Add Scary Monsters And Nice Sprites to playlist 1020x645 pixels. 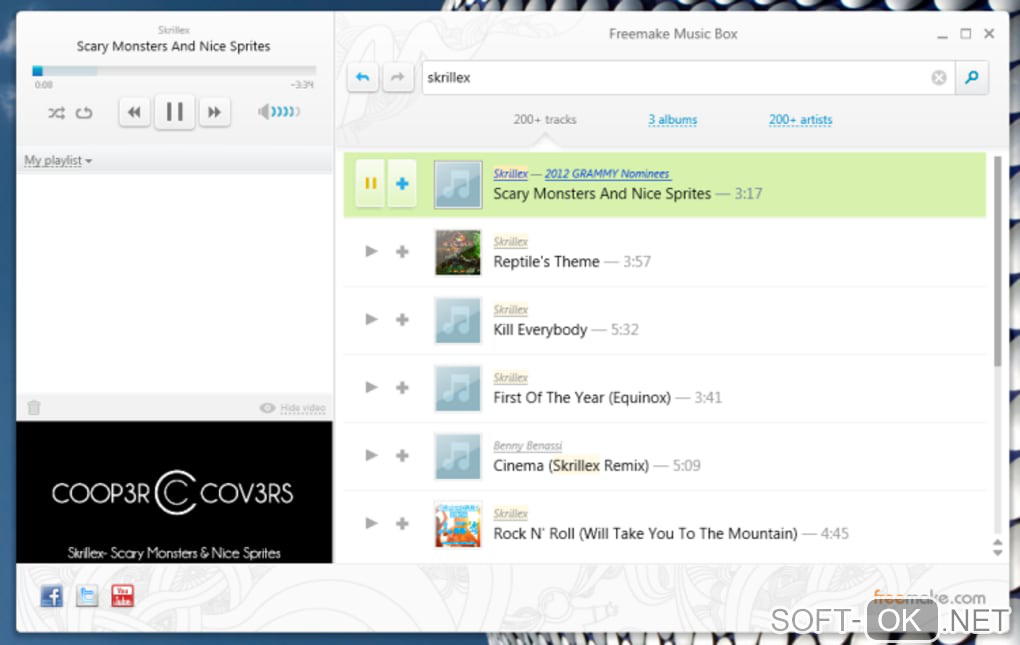[x=402, y=183]
